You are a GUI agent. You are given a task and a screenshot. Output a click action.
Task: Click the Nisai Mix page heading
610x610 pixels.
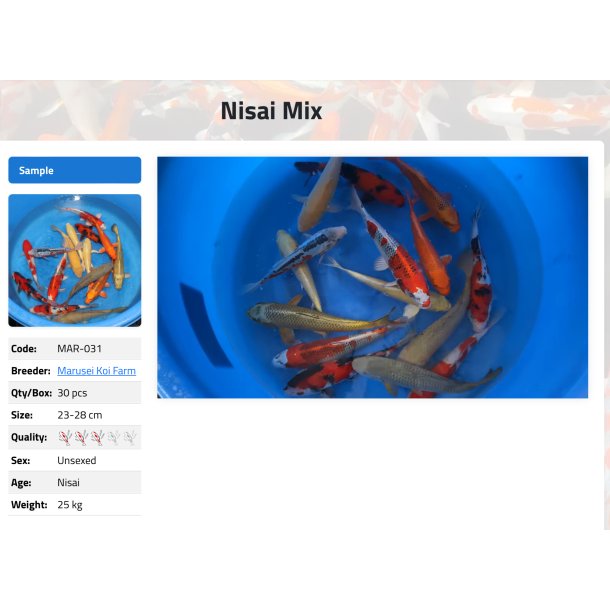point(271,111)
